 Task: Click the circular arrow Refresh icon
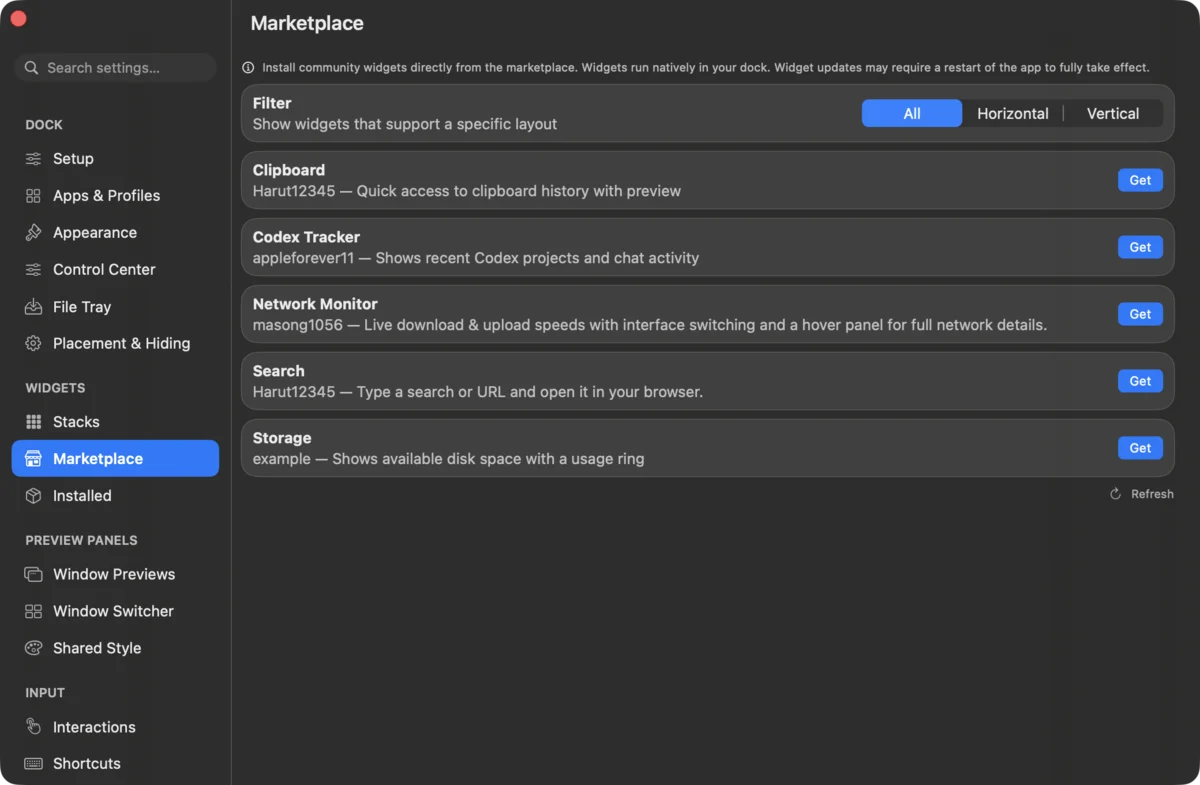point(1115,494)
